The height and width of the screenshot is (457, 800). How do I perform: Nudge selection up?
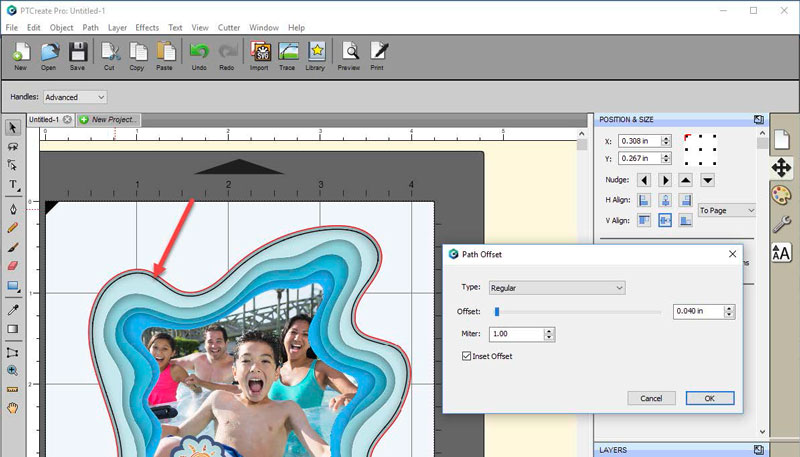(686, 180)
